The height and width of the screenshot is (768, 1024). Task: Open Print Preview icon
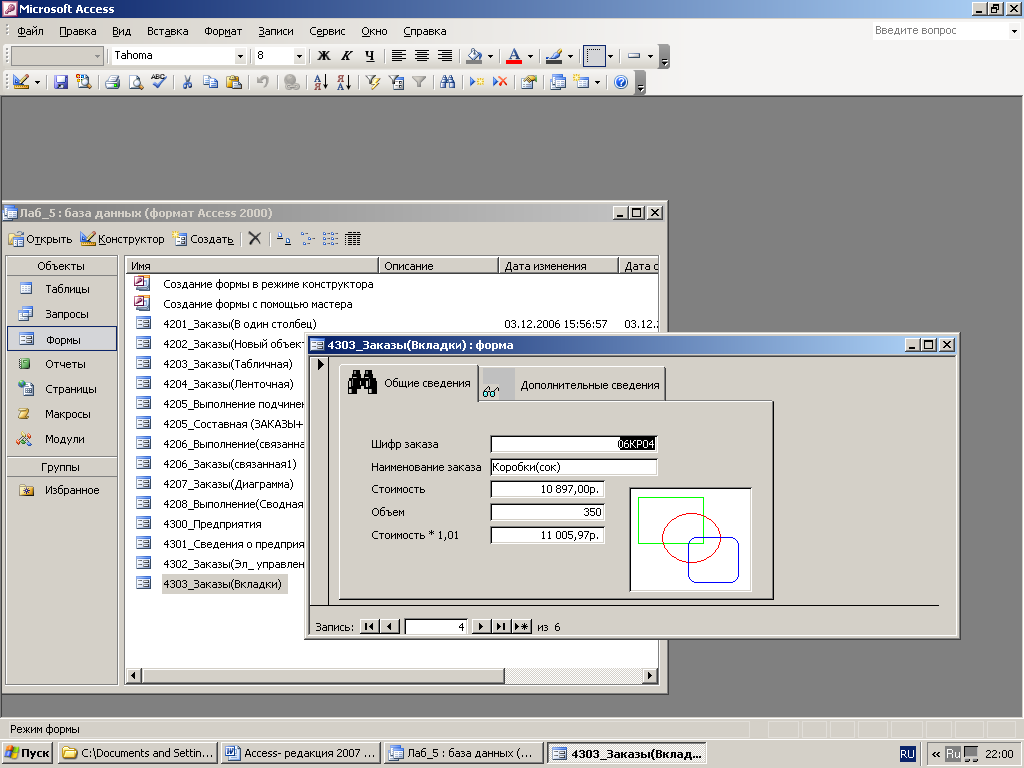135,82
